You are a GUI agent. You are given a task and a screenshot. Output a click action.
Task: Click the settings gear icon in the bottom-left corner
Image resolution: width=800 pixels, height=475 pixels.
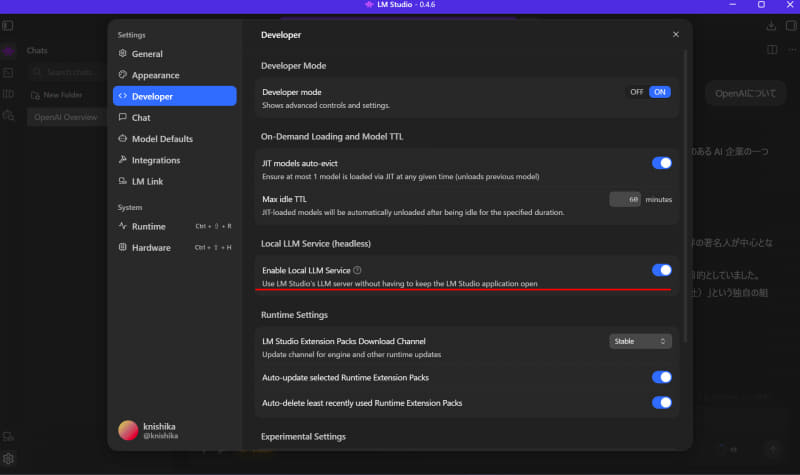[8, 459]
